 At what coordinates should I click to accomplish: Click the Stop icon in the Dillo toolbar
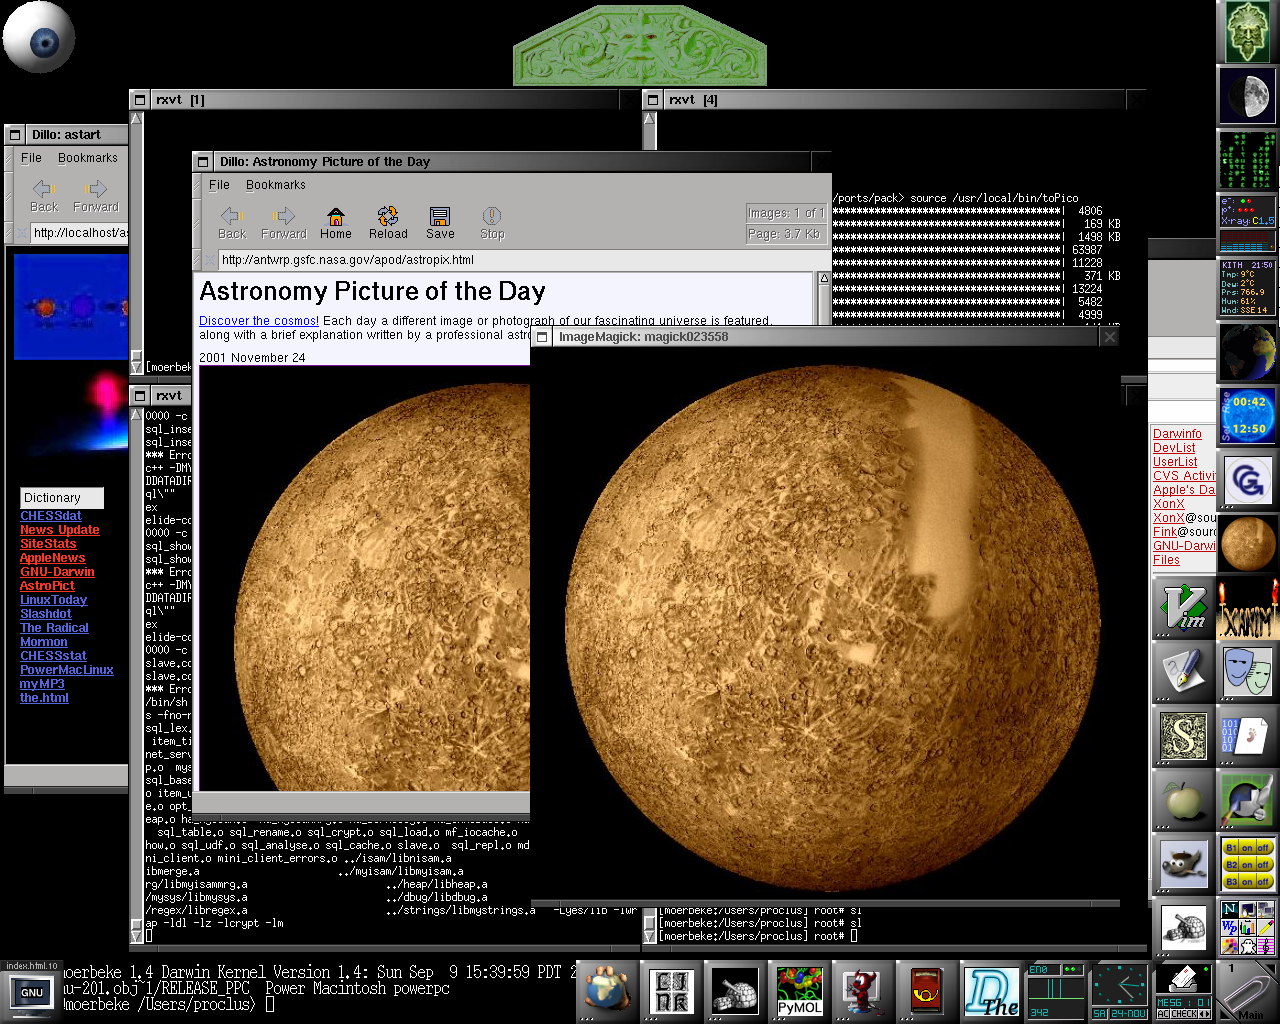pos(492,223)
